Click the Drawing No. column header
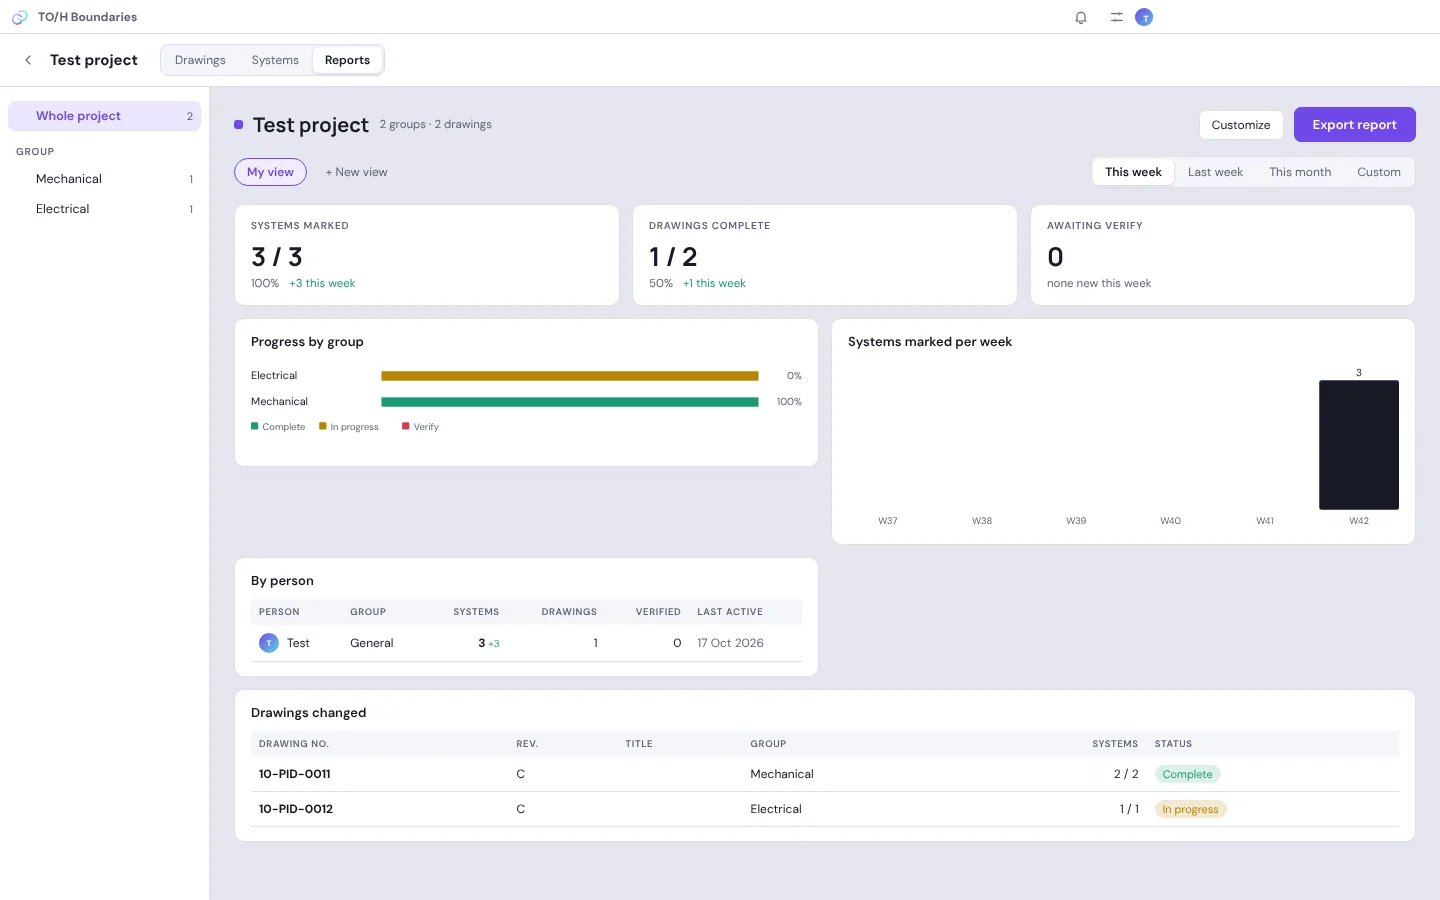Viewport: 1440px width, 900px height. (294, 744)
